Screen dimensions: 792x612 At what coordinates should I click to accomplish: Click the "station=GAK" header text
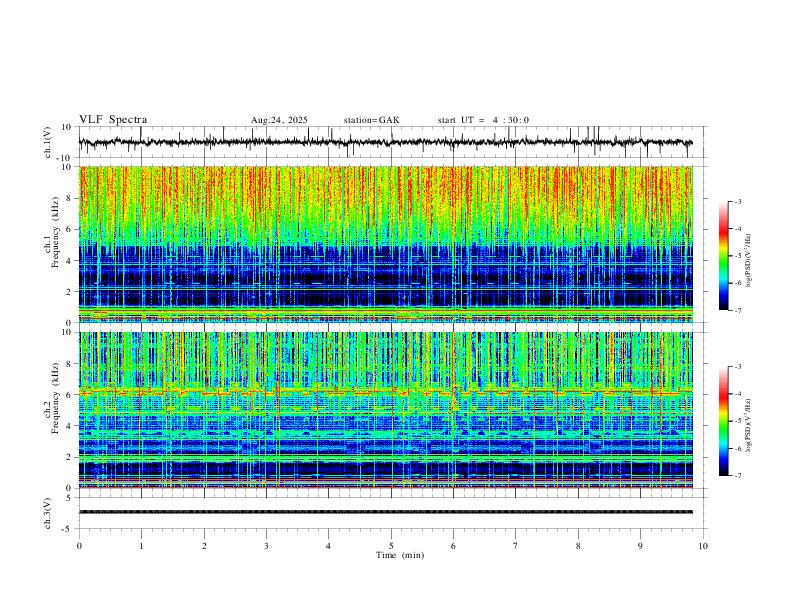pos(371,120)
